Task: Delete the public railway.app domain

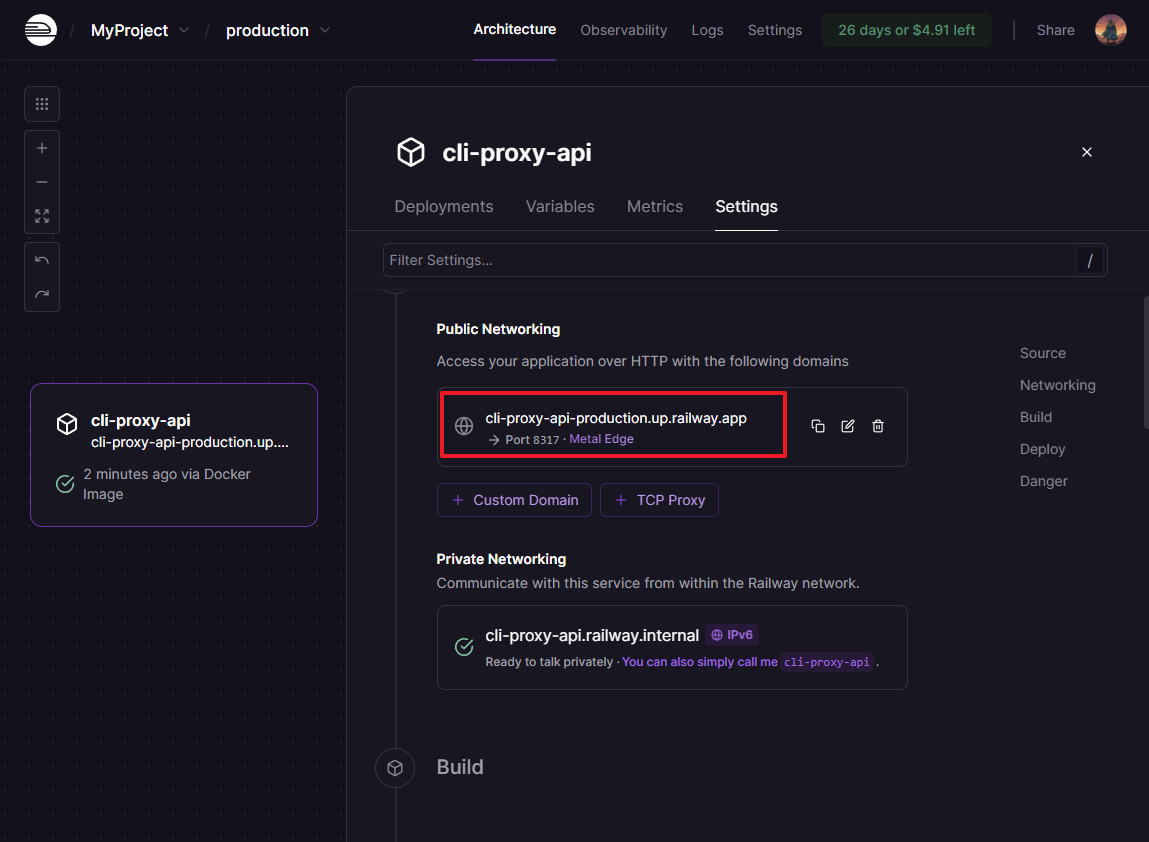Action: click(878, 426)
